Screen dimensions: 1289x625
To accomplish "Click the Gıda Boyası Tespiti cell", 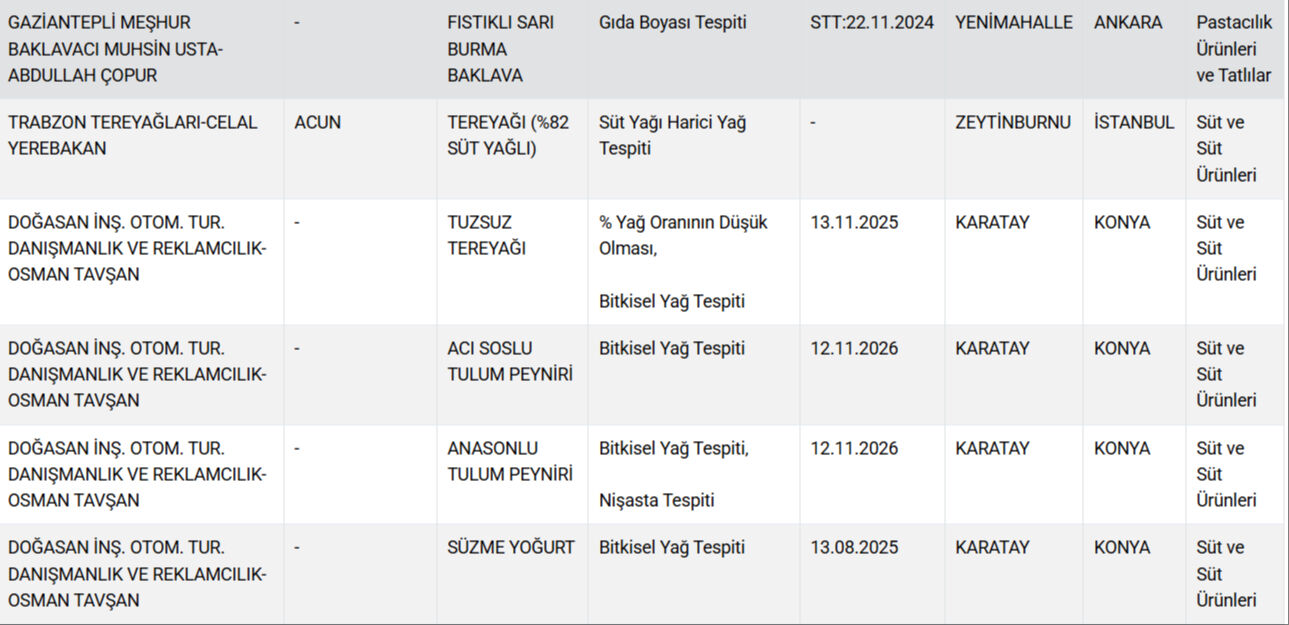I will 672,23.
